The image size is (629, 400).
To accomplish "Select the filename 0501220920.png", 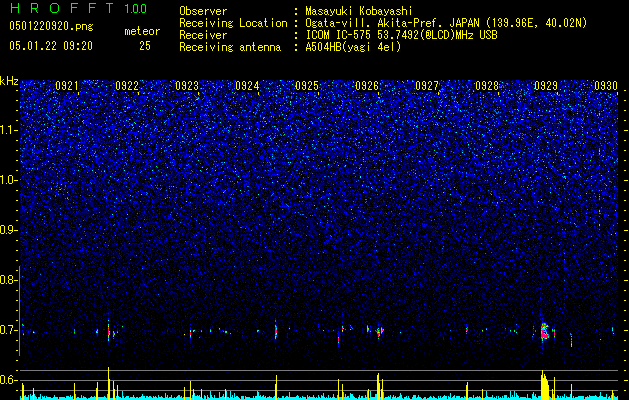I will tap(51, 26).
